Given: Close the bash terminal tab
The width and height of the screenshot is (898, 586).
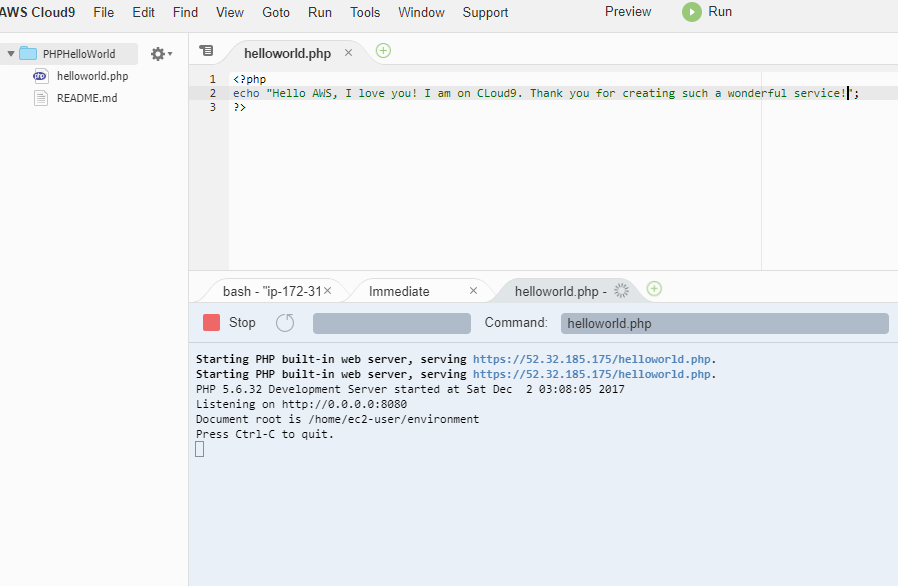Looking at the screenshot, I should (x=328, y=291).
